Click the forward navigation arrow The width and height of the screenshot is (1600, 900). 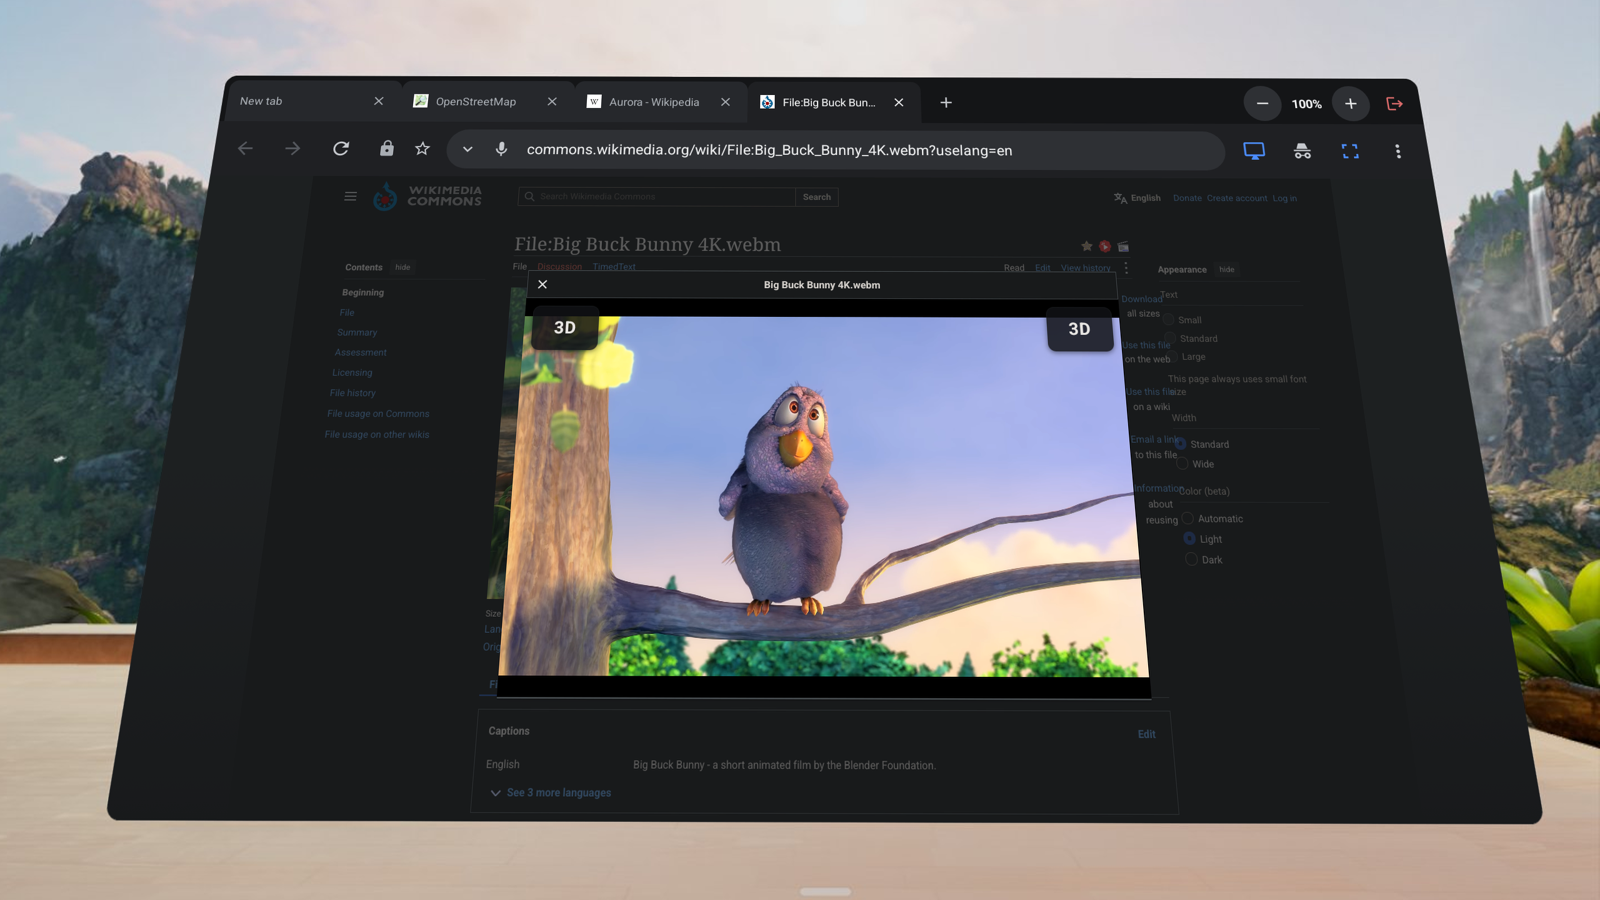click(x=292, y=149)
